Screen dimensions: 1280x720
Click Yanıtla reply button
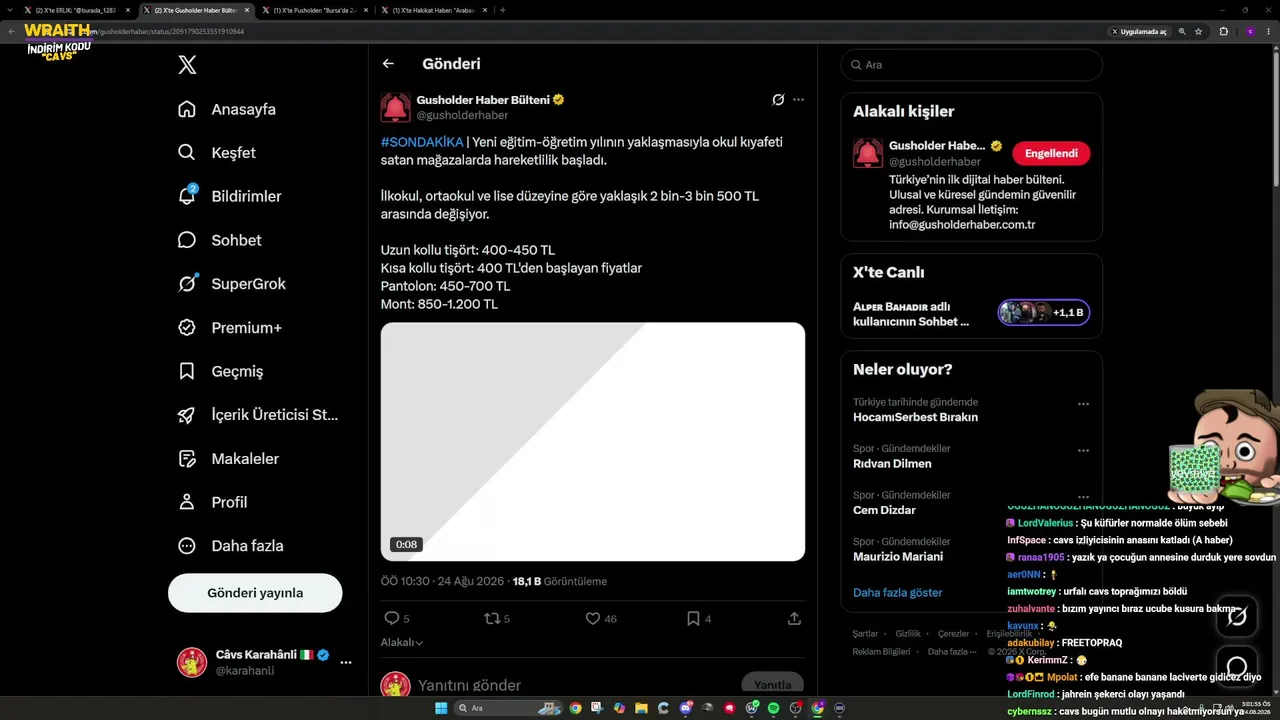[x=772, y=685]
